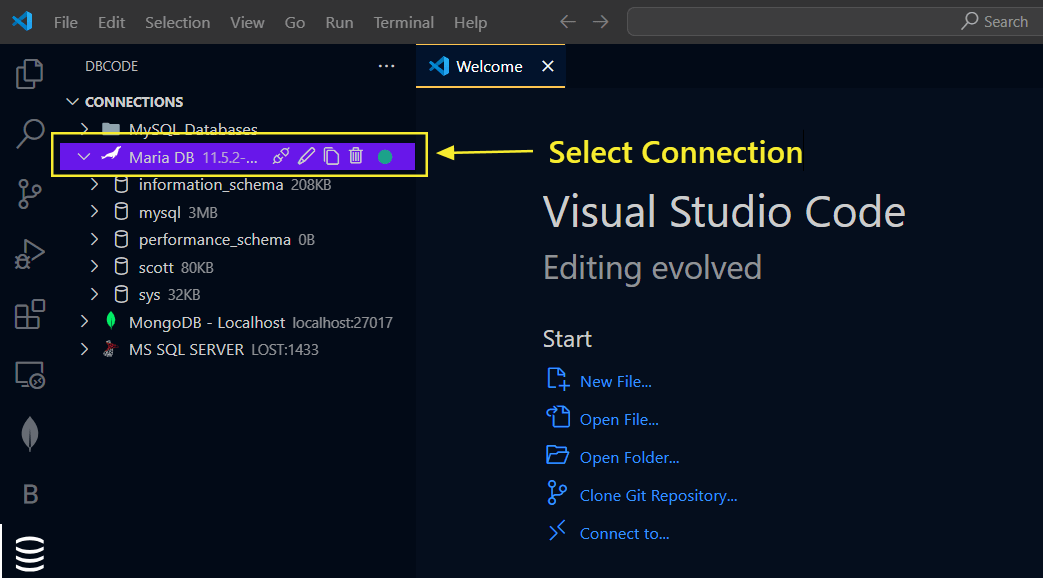Open the View menu

247,22
